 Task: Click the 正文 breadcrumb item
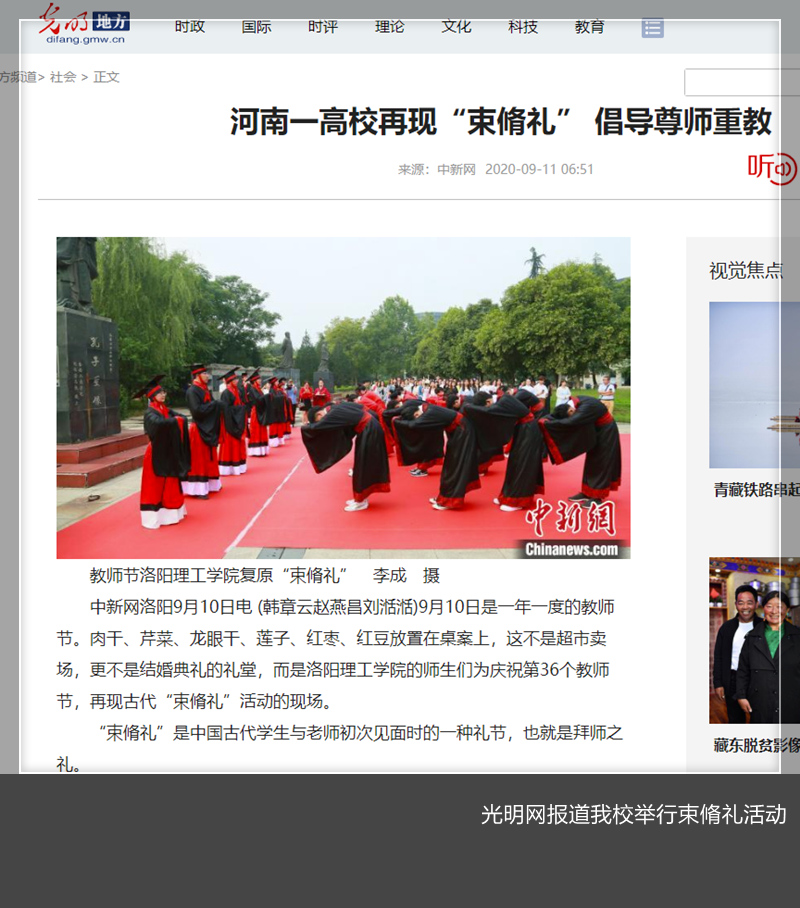(x=106, y=77)
